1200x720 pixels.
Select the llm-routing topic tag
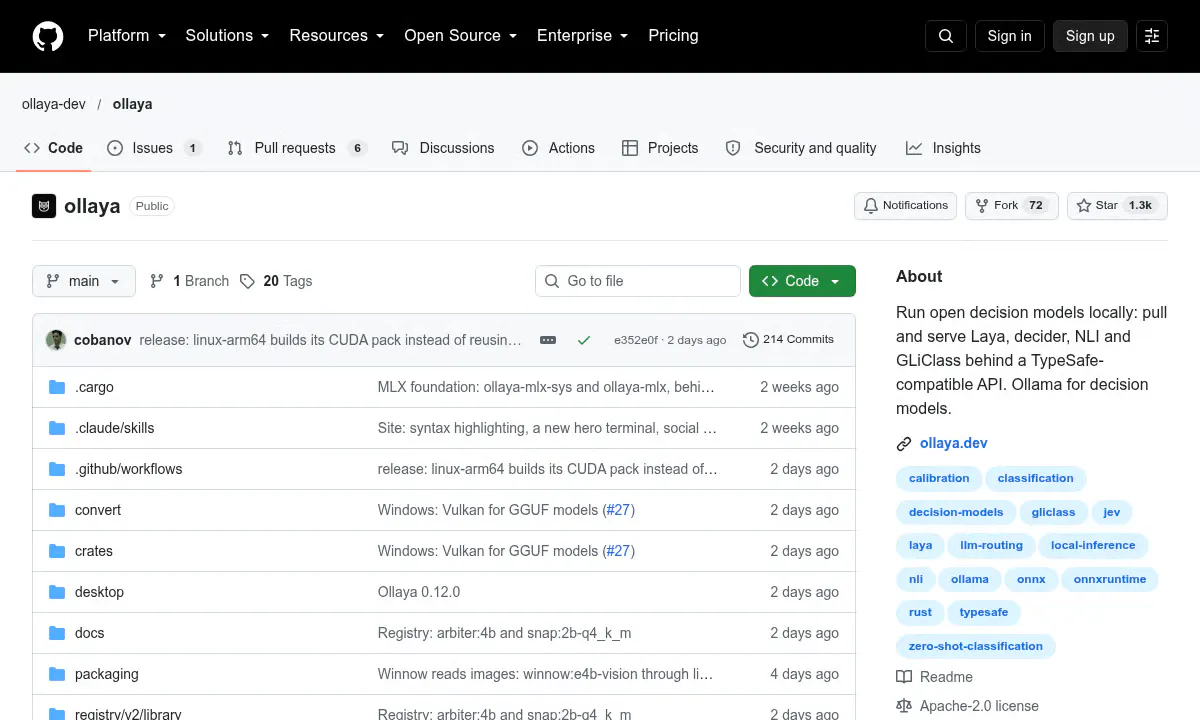[x=991, y=546]
